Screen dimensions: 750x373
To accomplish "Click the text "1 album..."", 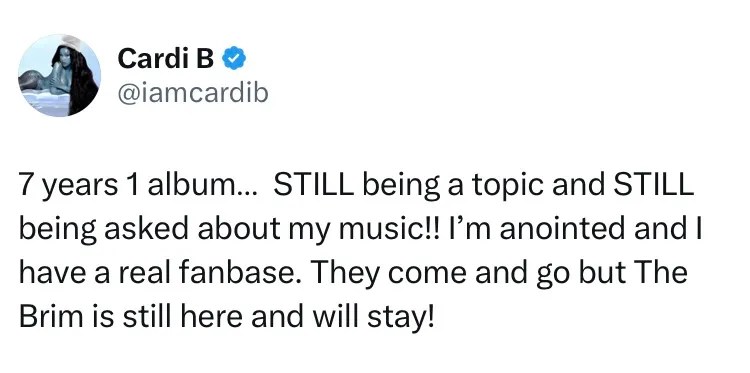I will coord(191,186).
